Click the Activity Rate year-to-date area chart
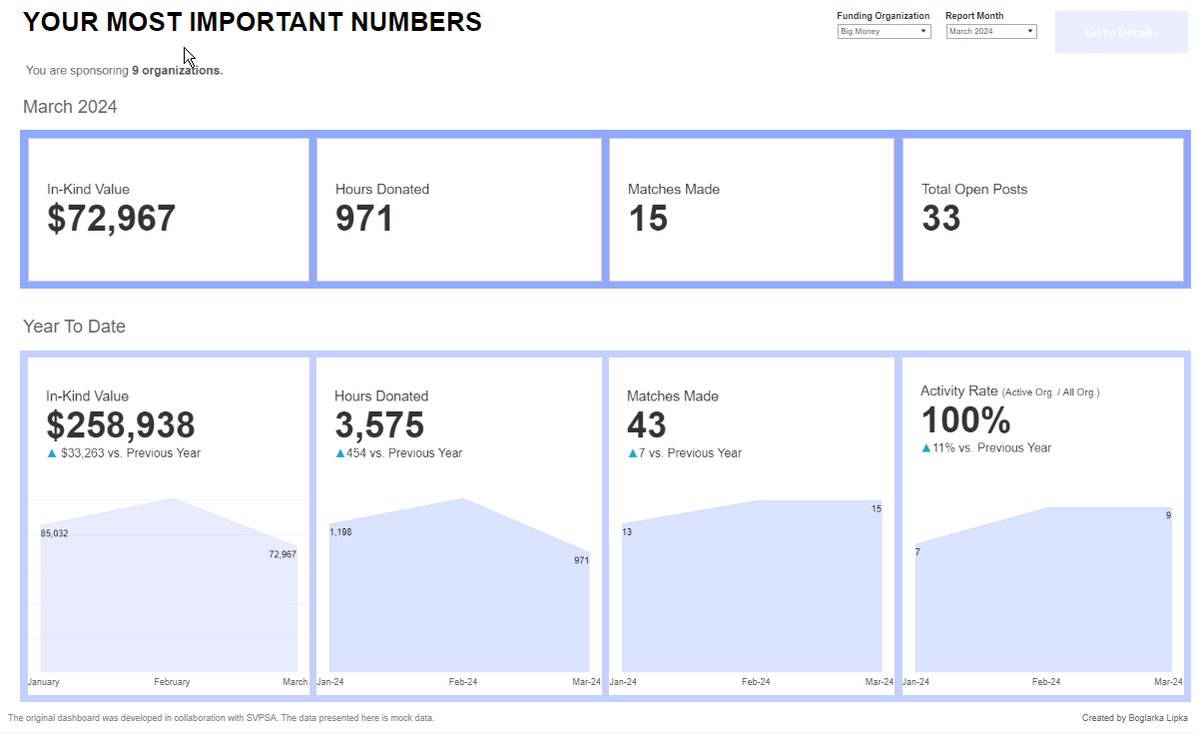This screenshot has height=734, width=1197. [x=1044, y=590]
